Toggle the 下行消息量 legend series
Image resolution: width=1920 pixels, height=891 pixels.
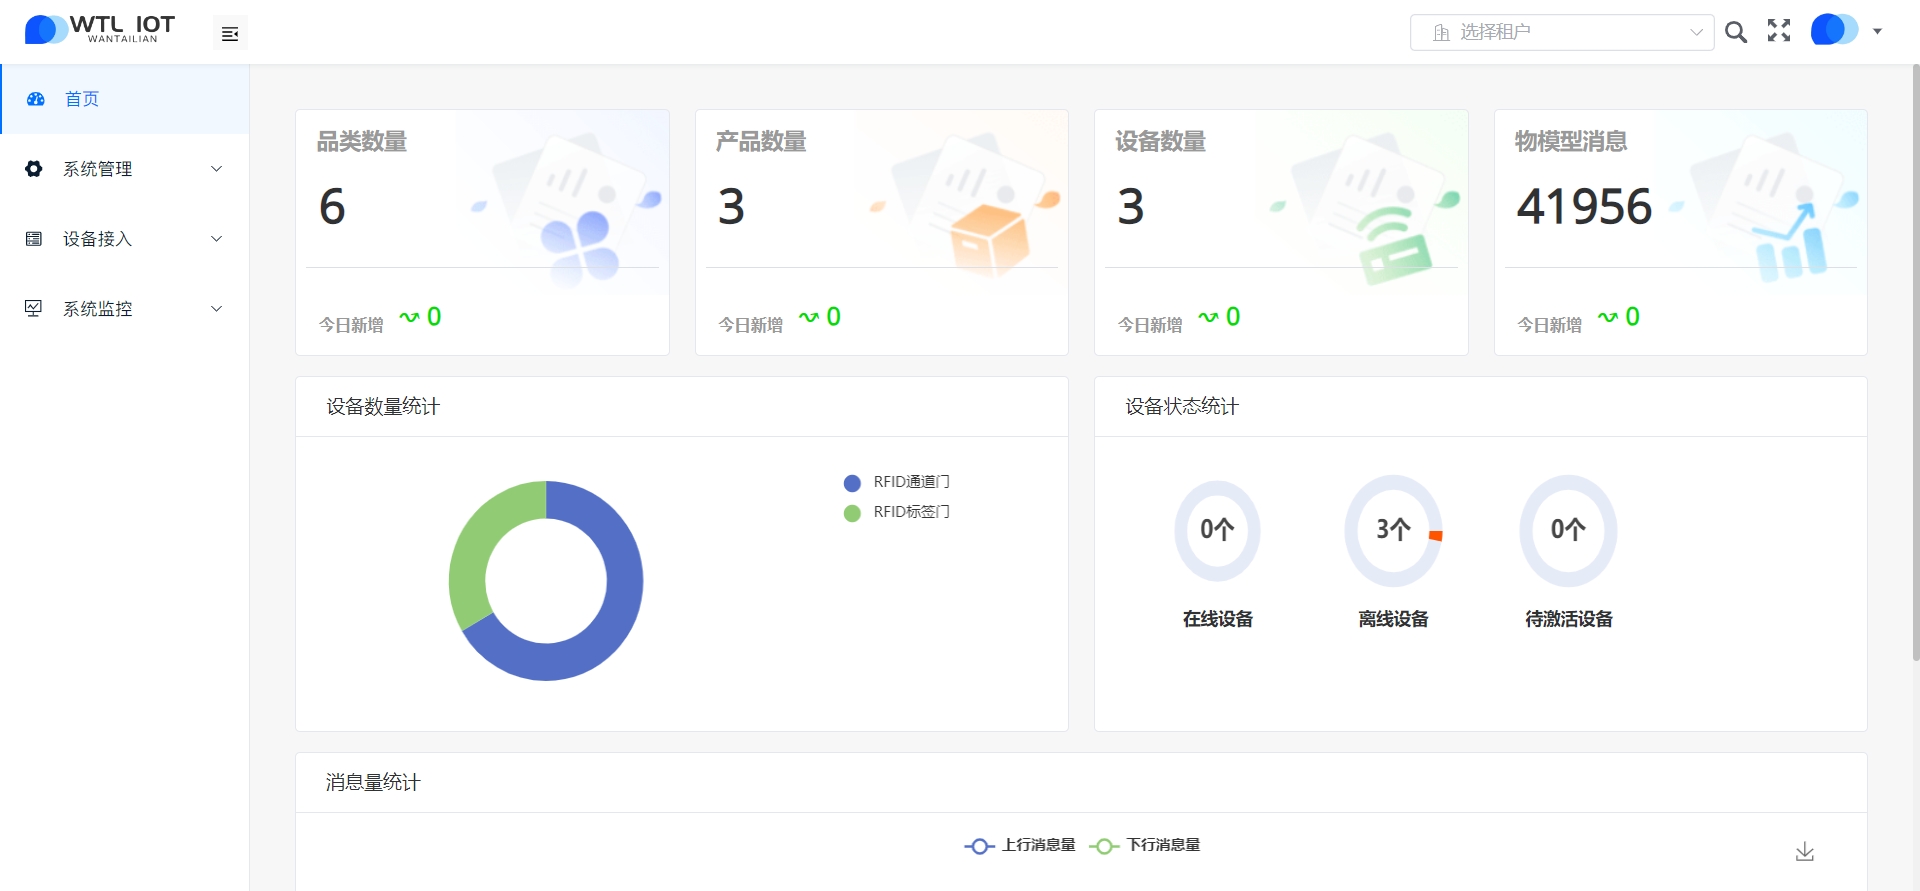(x=1145, y=845)
